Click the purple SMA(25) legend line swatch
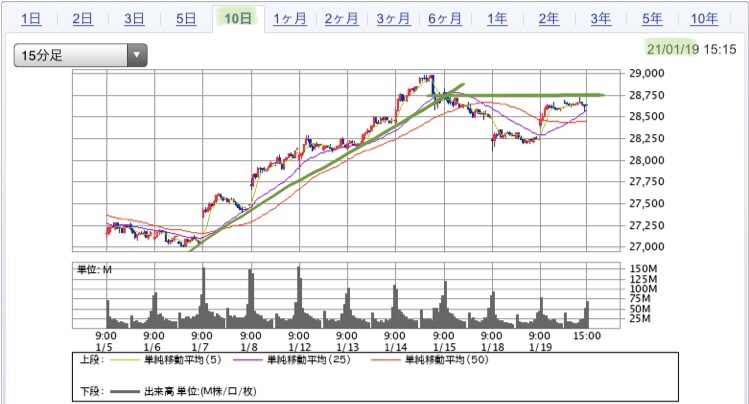Image resolution: width=749 pixels, height=404 pixels. click(x=248, y=360)
